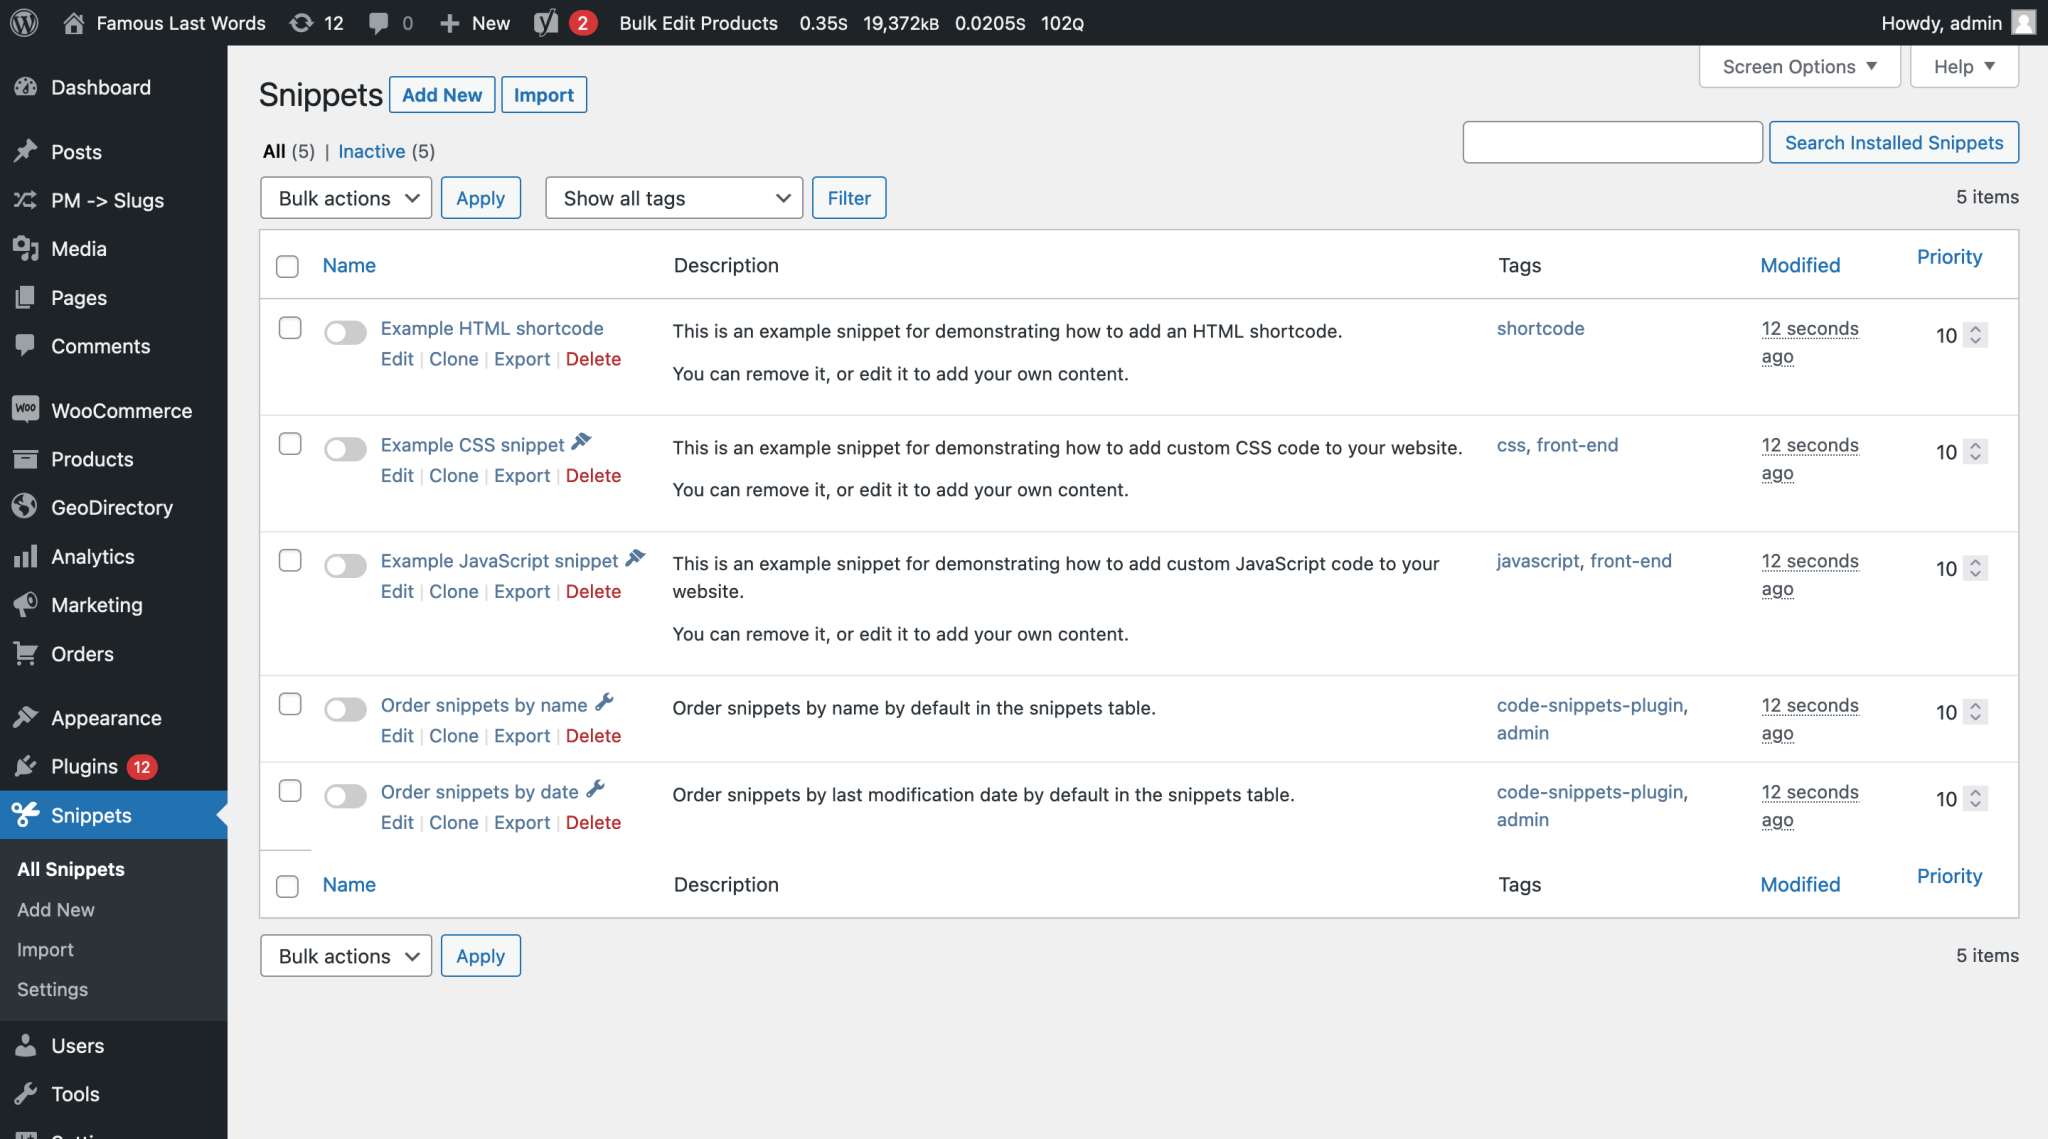Expand the Bulk actions dropdown
This screenshot has height=1139, width=2048.
tap(345, 196)
